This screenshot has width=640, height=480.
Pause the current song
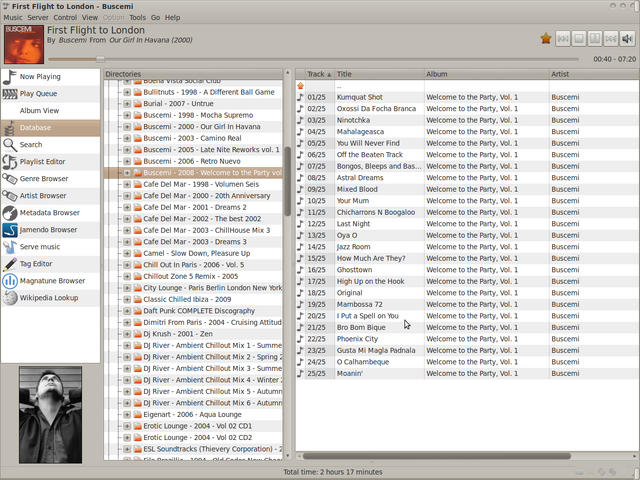click(595, 39)
